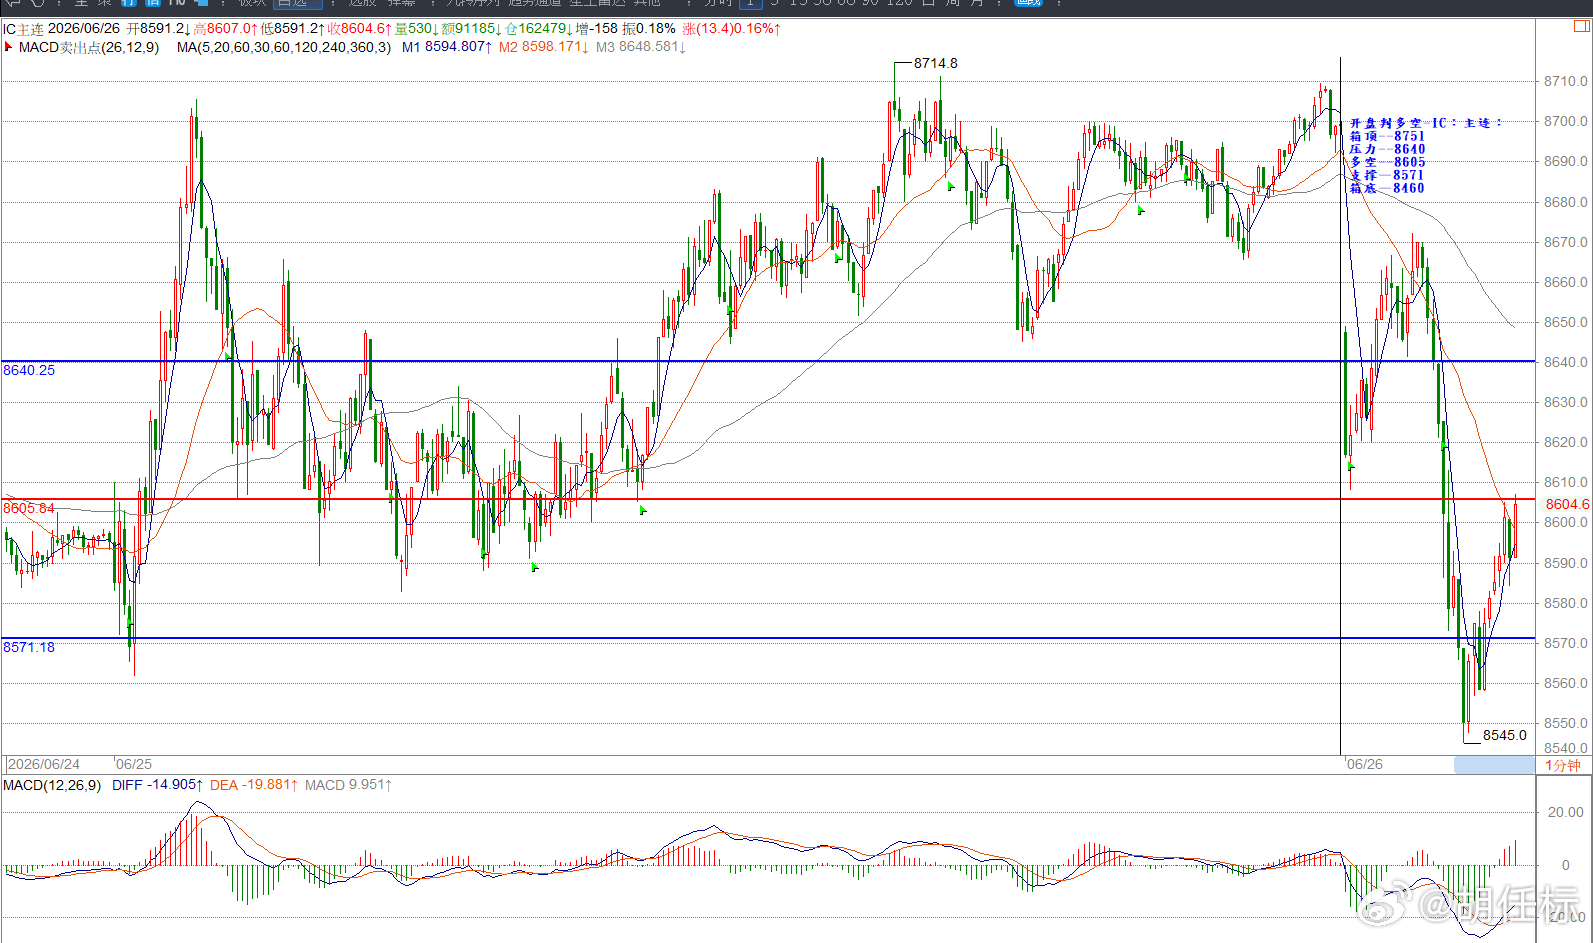Click the open interest 仓162479
1593x943 pixels.
539,29
